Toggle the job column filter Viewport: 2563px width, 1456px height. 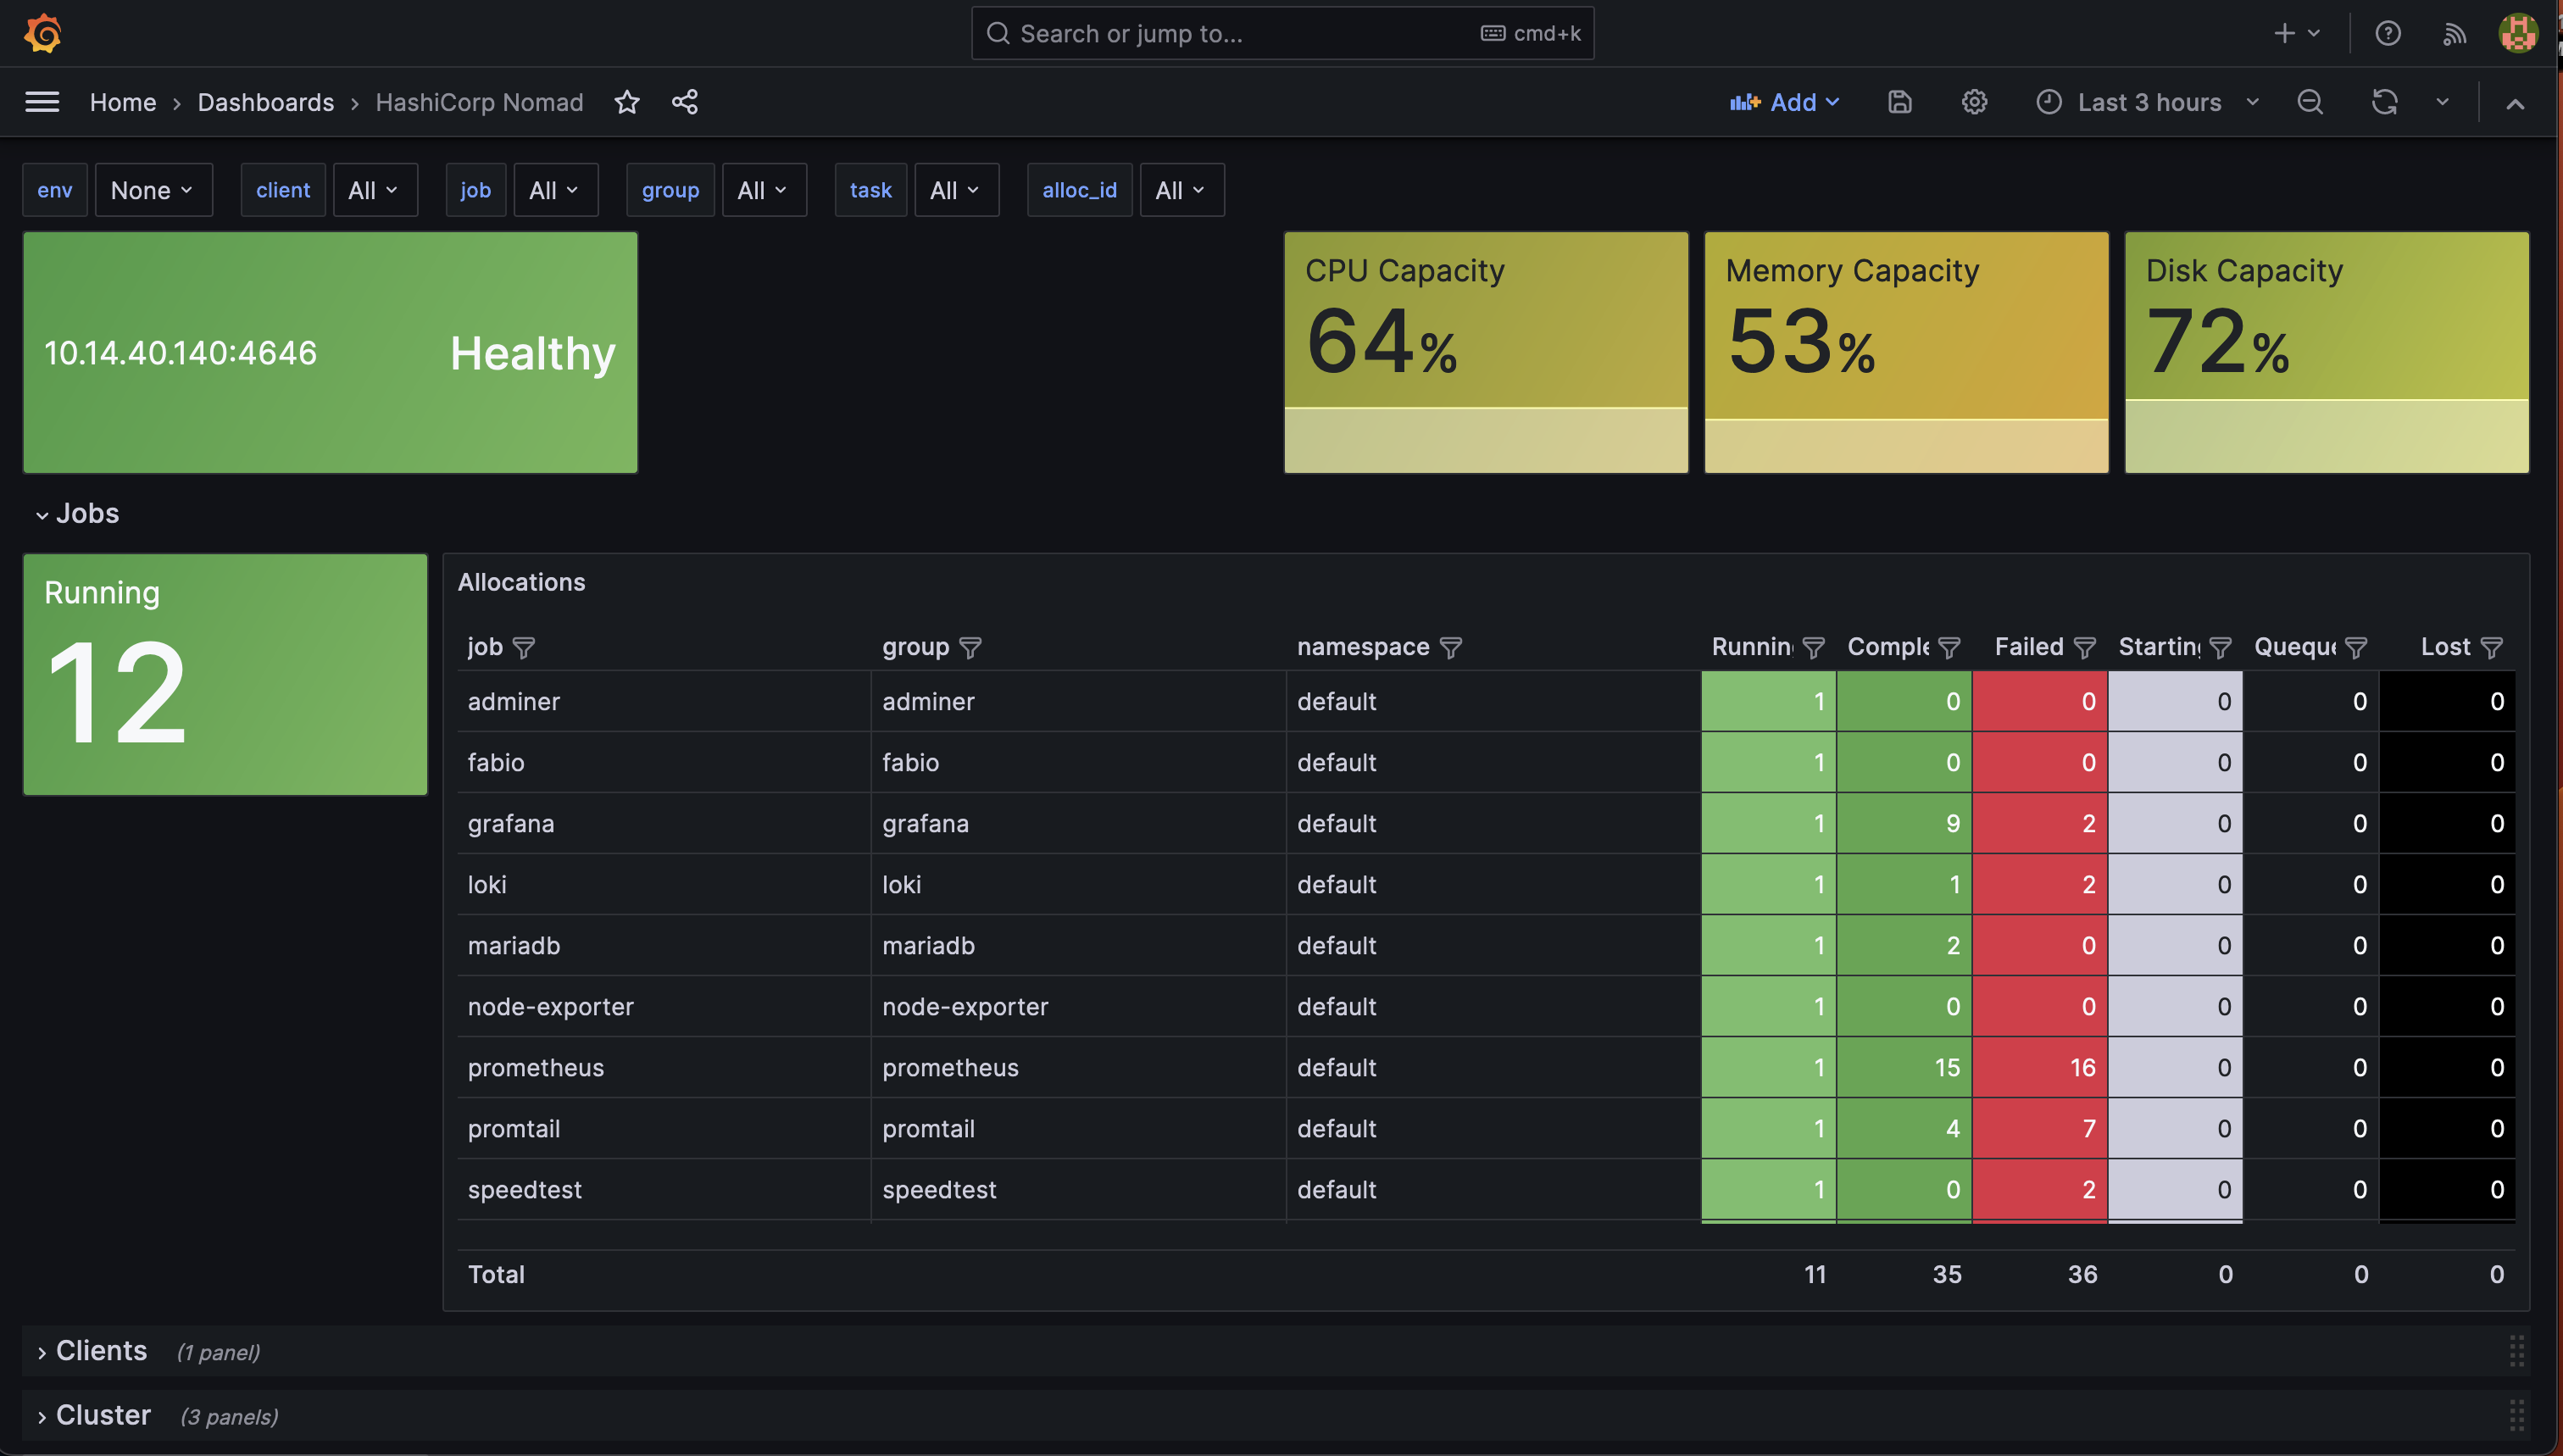tap(524, 648)
